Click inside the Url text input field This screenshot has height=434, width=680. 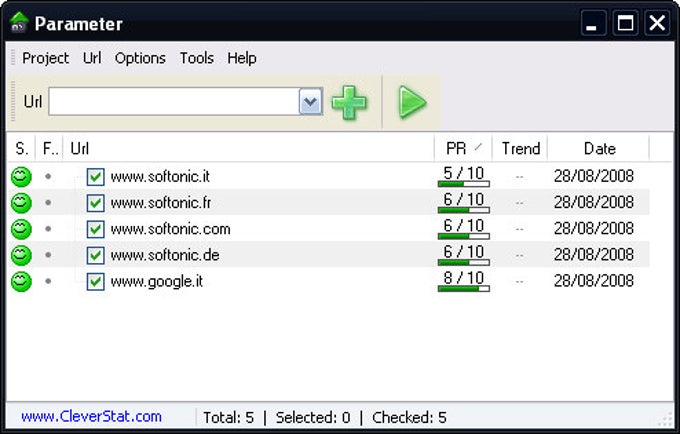point(173,101)
